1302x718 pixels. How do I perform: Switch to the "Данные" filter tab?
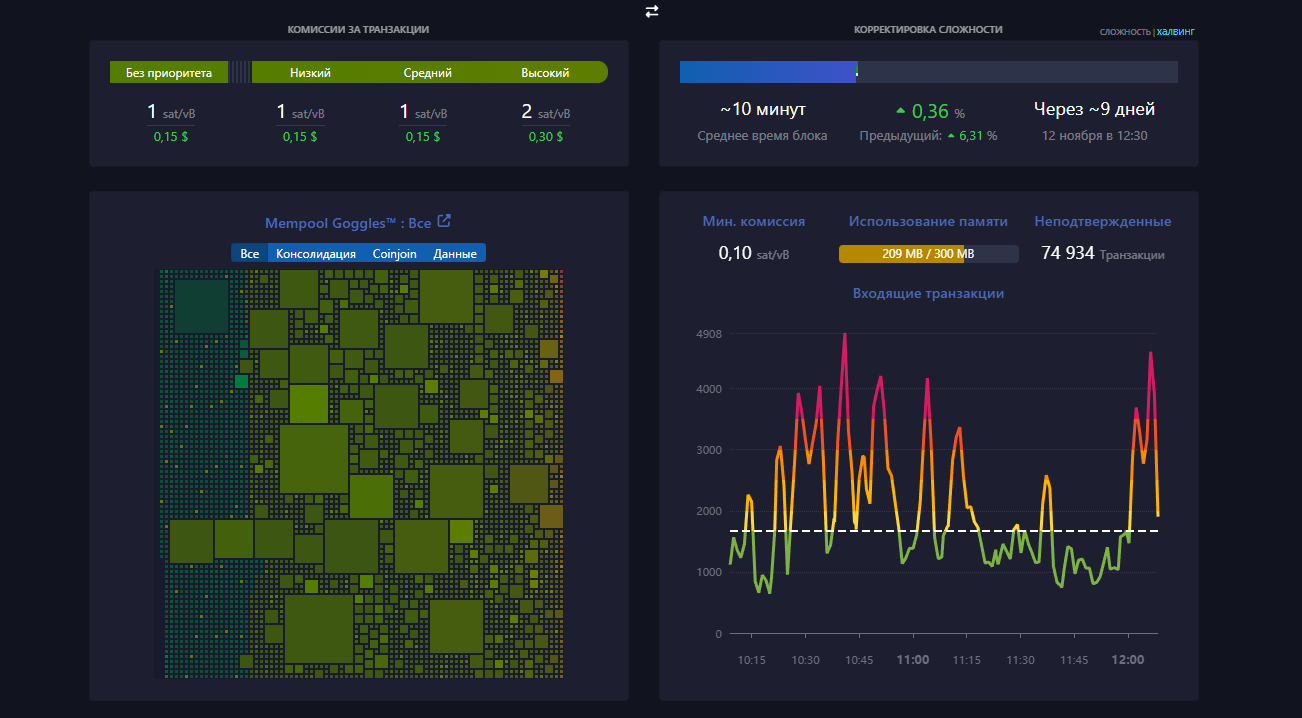454,254
